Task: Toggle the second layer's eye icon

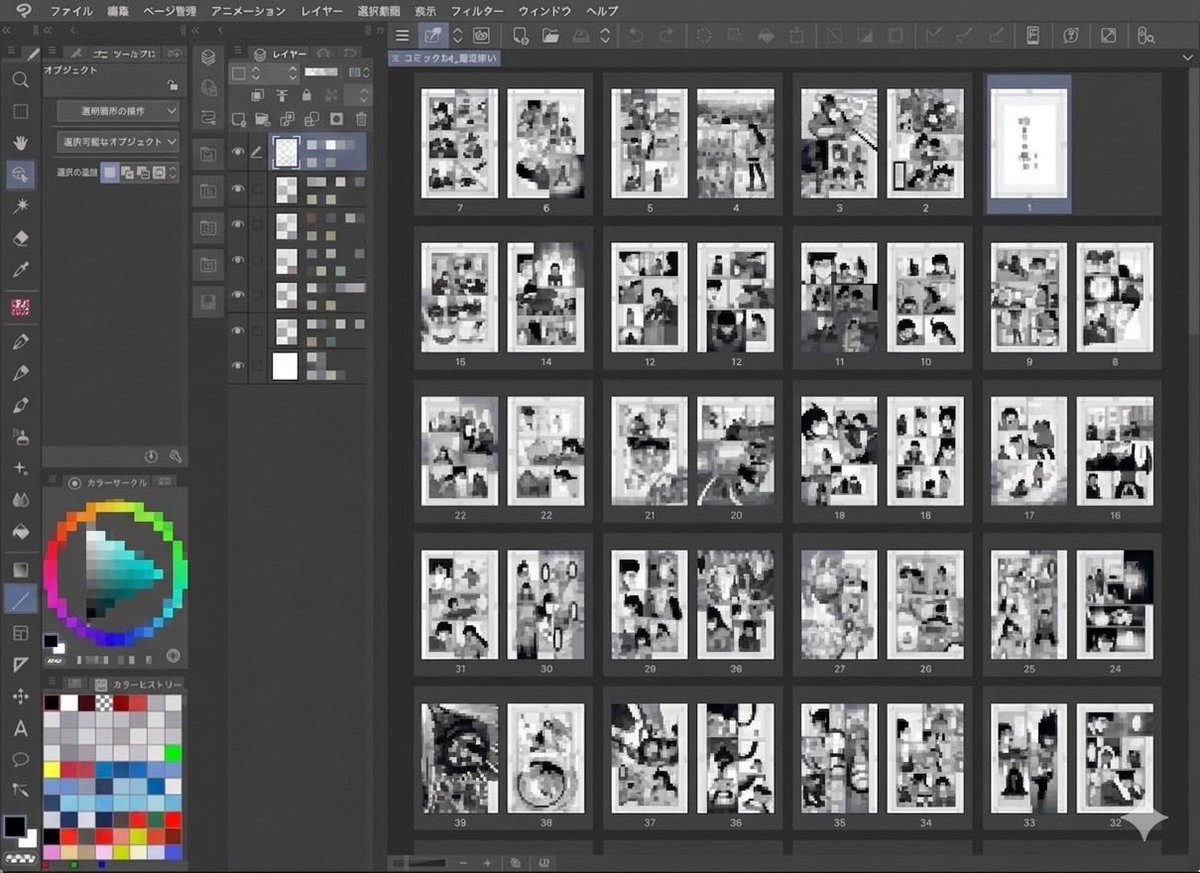Action: [x=238, y=188]
